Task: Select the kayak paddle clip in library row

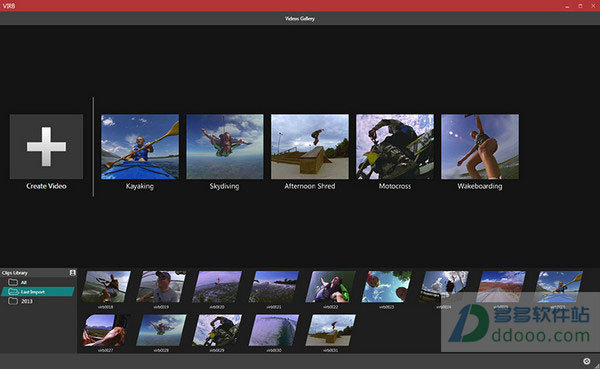Action: [558, 287]
